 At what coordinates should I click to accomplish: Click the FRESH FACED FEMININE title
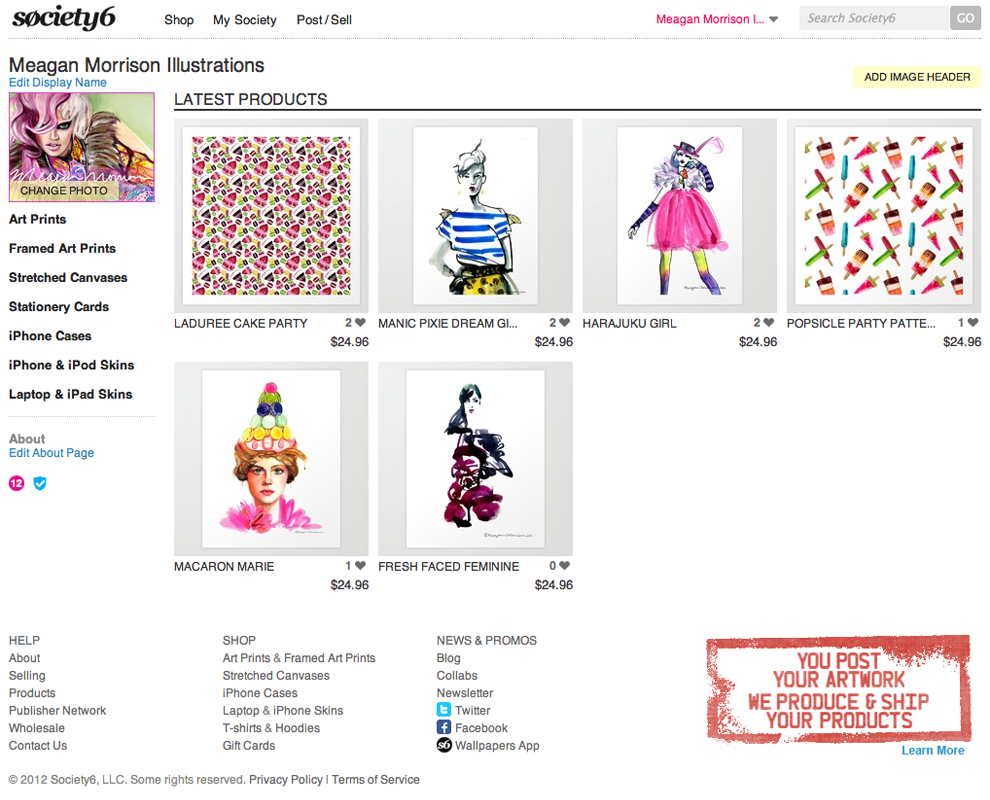449,566
